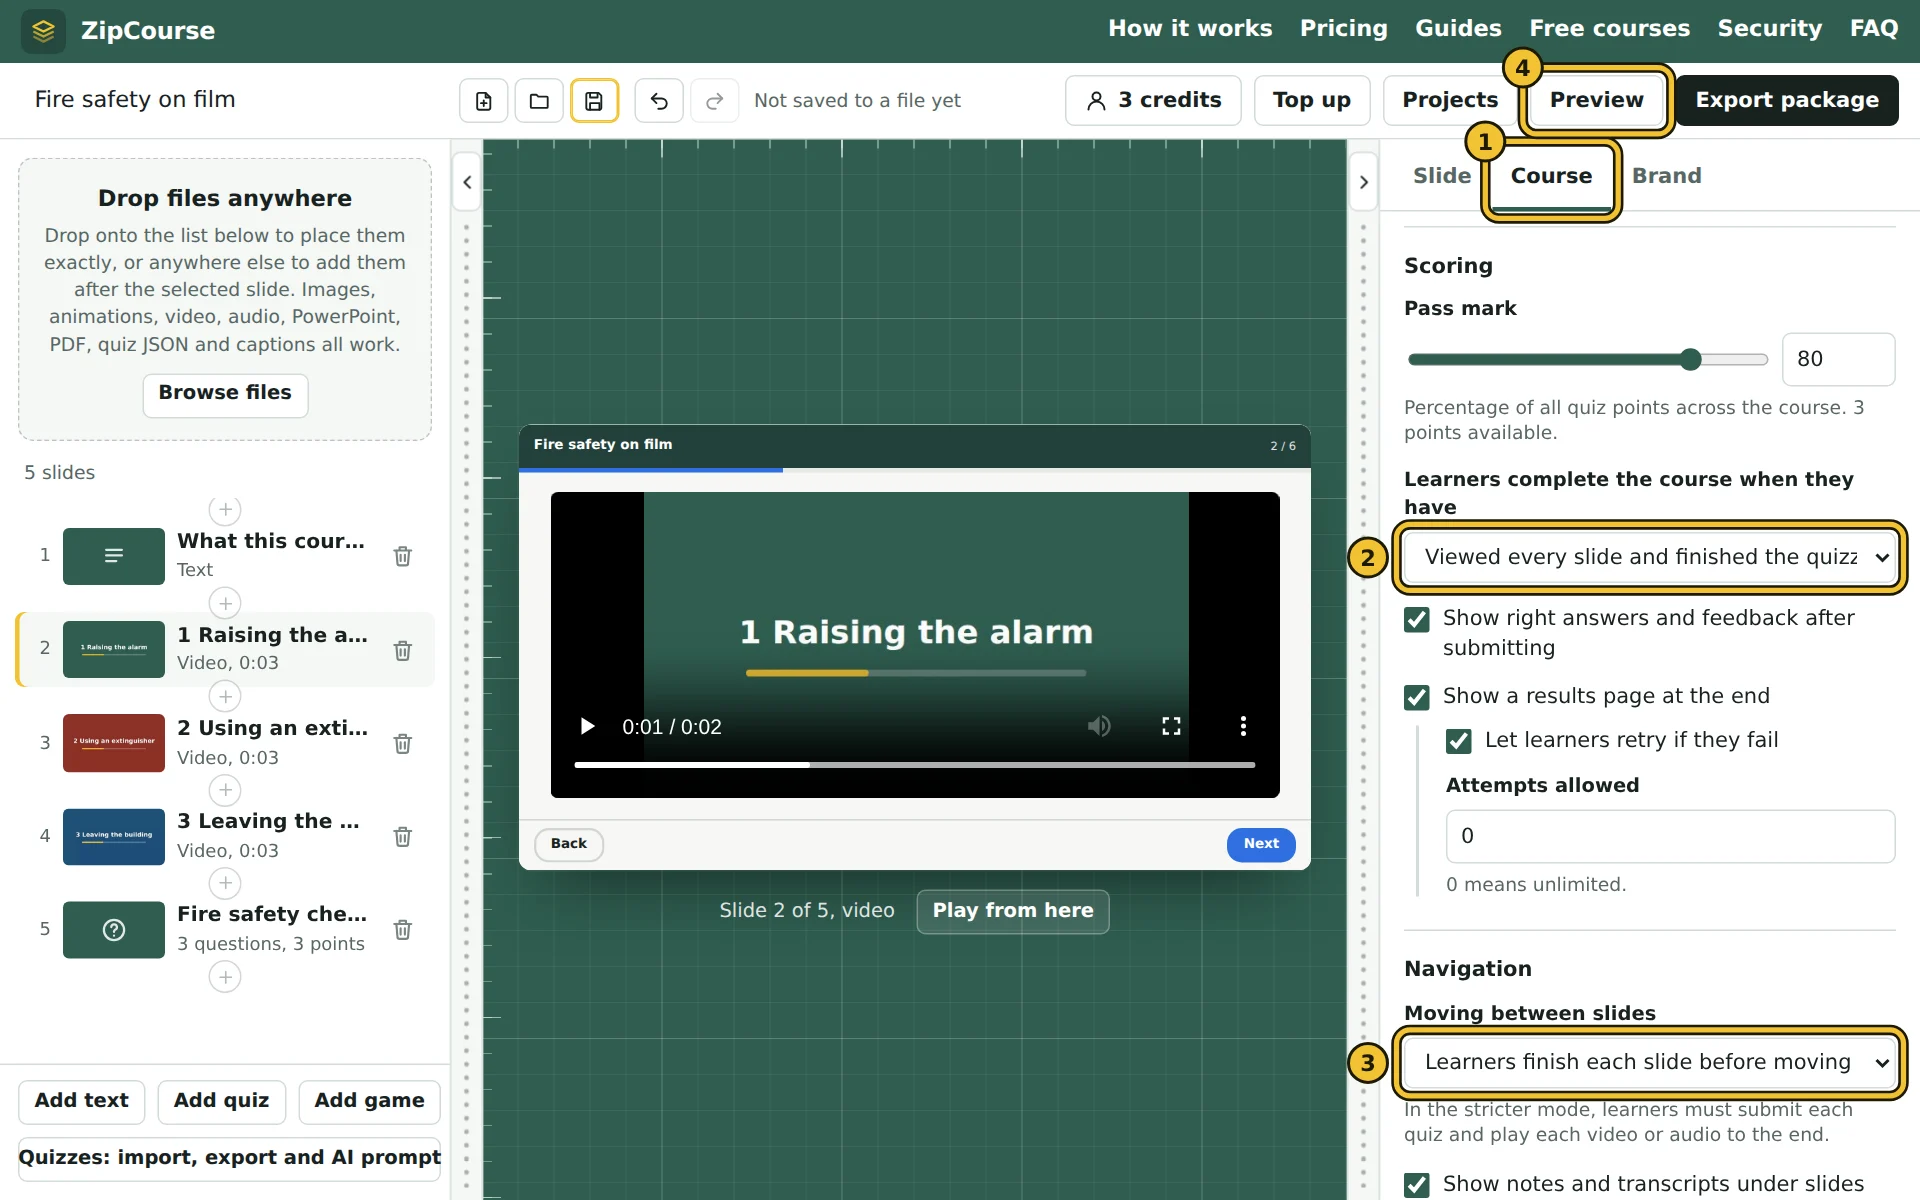This screenshot has height=1200, width=1920.
Task: Seek on the video progress bar
Action: pos(914,765)
